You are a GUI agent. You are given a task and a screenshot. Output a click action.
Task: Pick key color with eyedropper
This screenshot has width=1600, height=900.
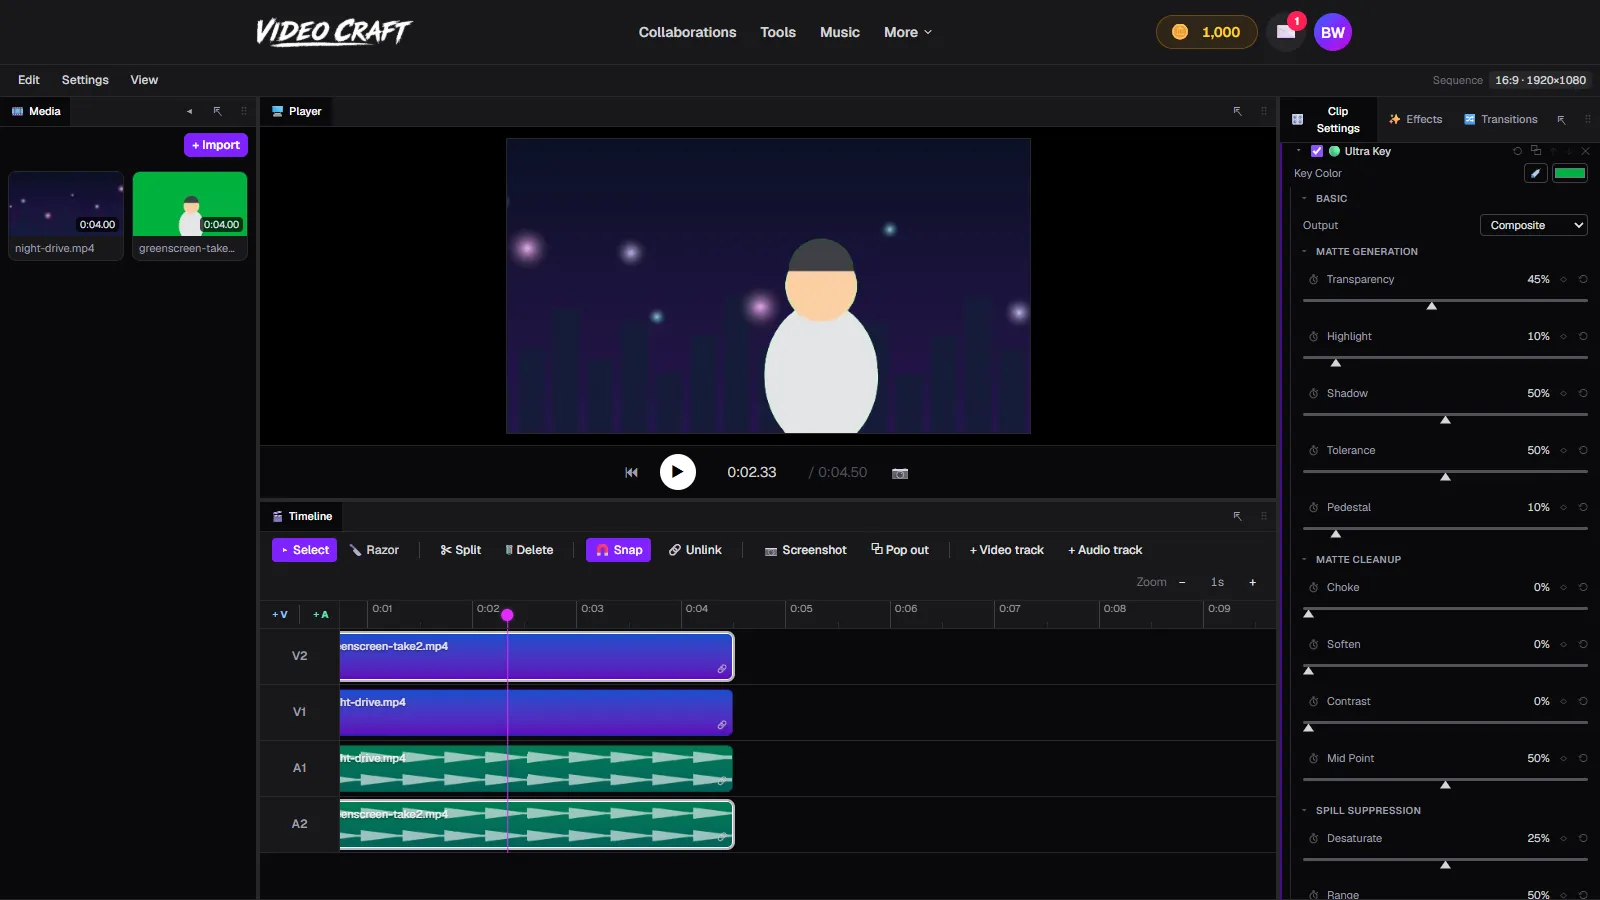1535,173
